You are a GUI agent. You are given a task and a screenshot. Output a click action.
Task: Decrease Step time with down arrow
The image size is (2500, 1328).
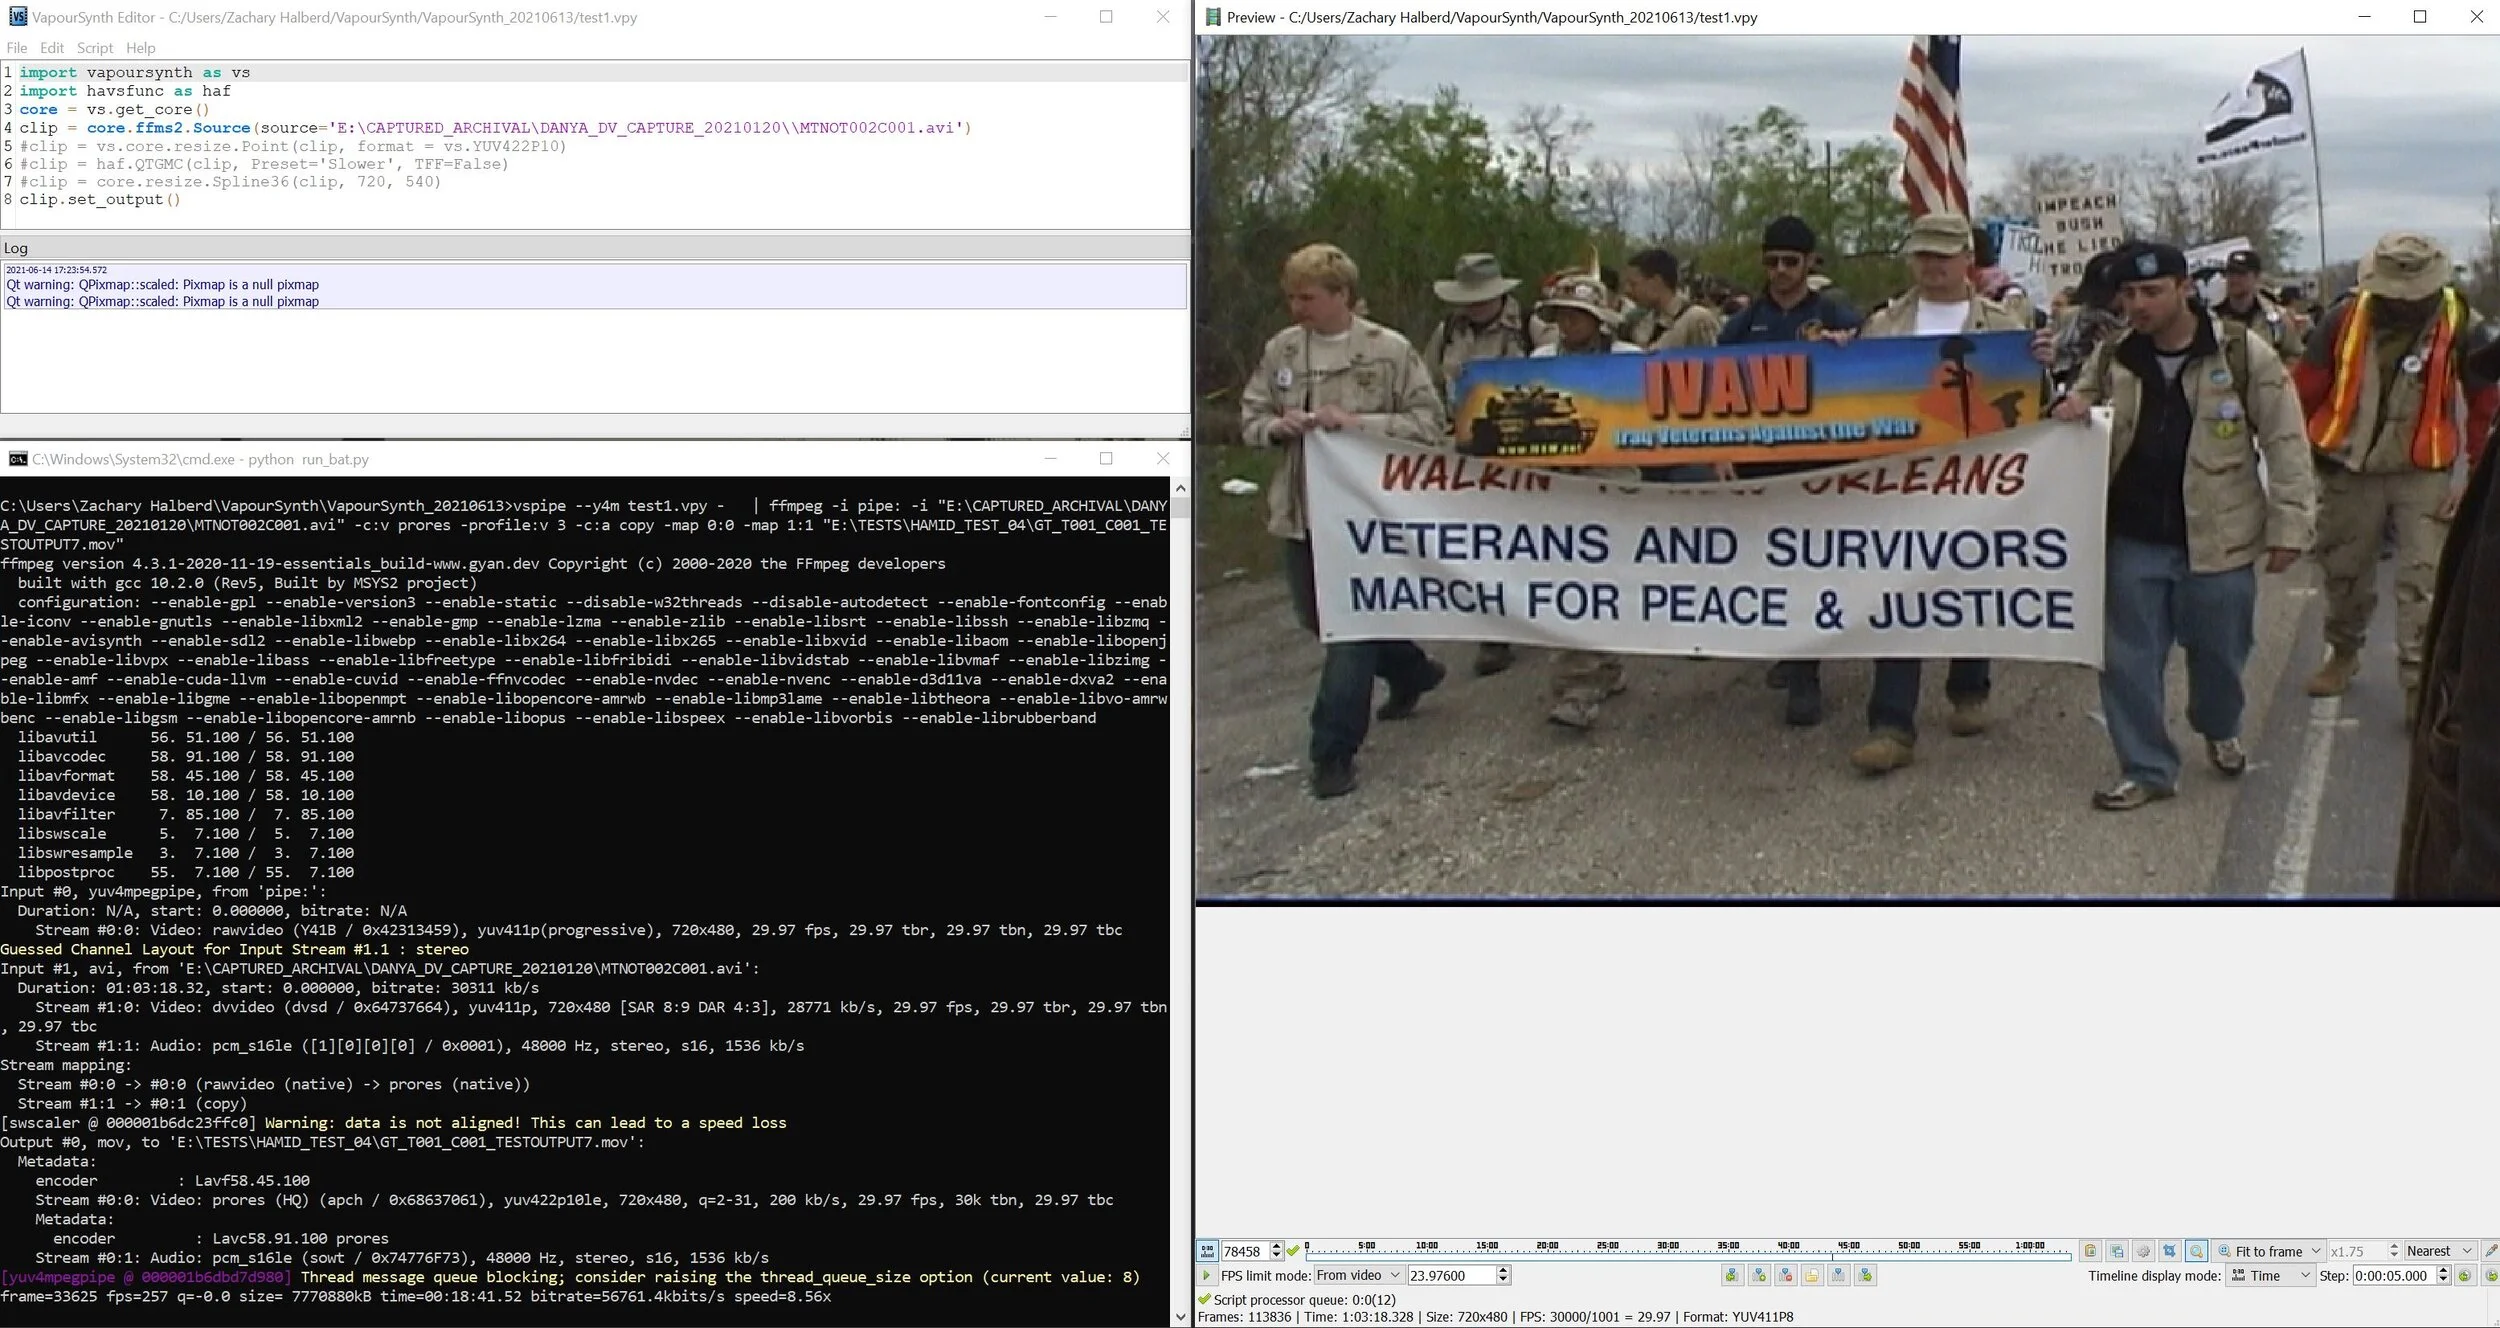(2444, 1280)
